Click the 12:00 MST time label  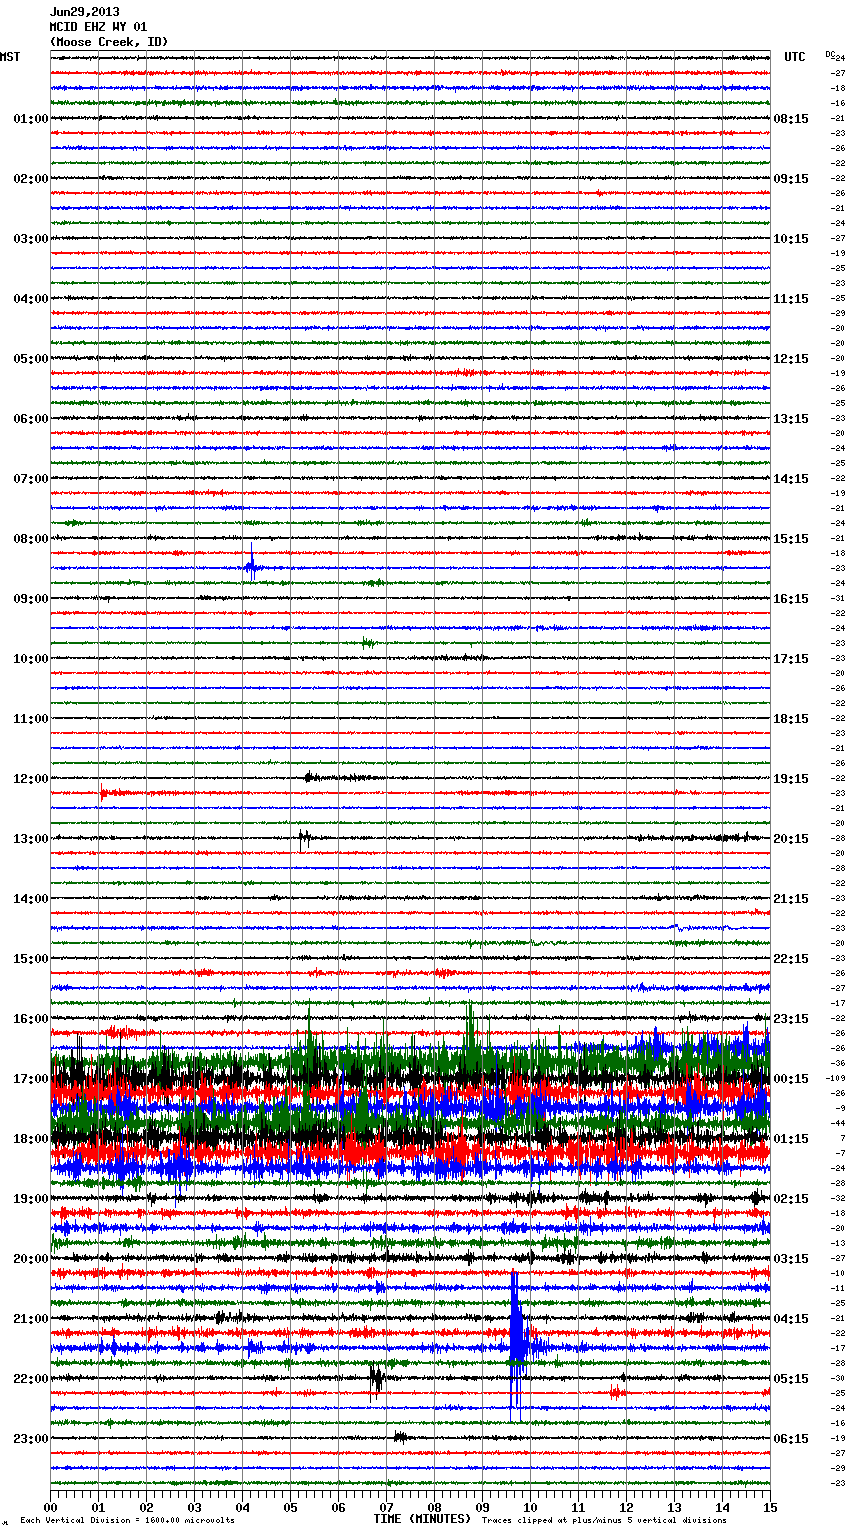(31, 779)
